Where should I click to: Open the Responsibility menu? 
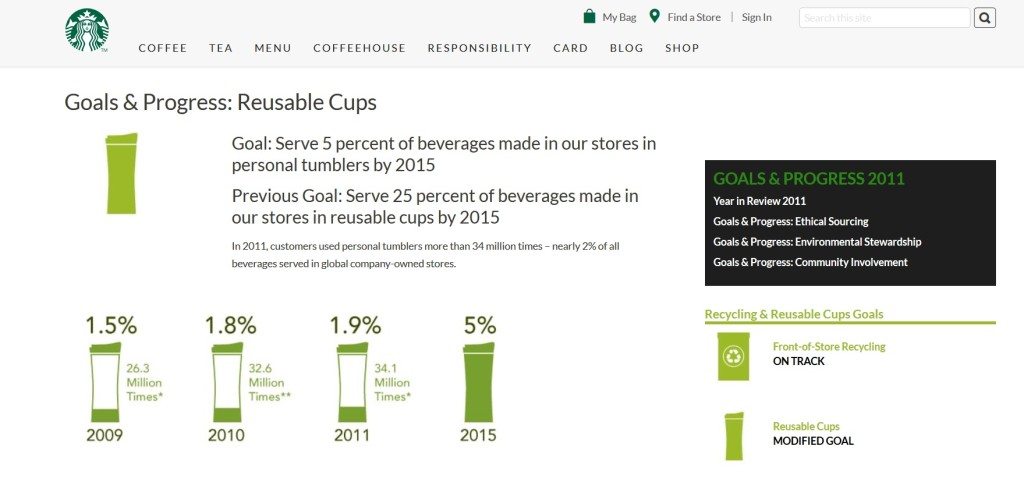(x=479, y=48)
